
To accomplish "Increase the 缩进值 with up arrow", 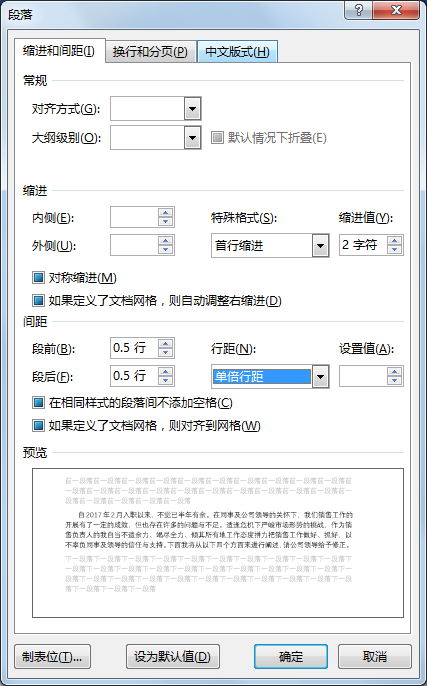I will click(395, 241).
